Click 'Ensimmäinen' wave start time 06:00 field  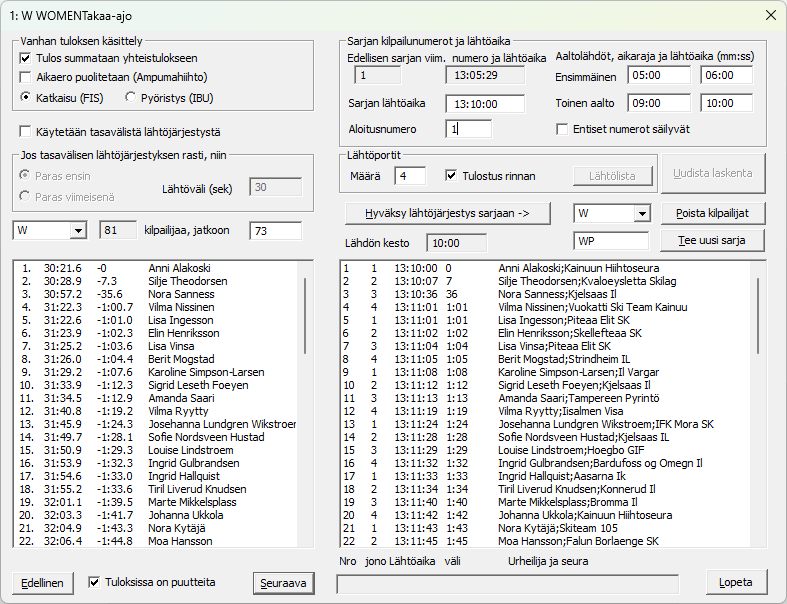[x=726, y=75]
